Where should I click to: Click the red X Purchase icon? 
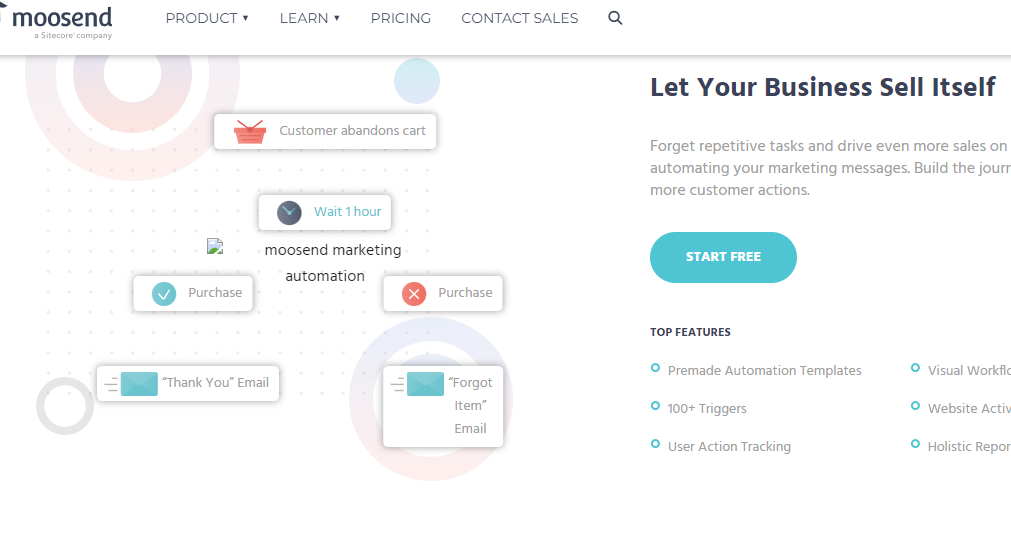[414, 294]
